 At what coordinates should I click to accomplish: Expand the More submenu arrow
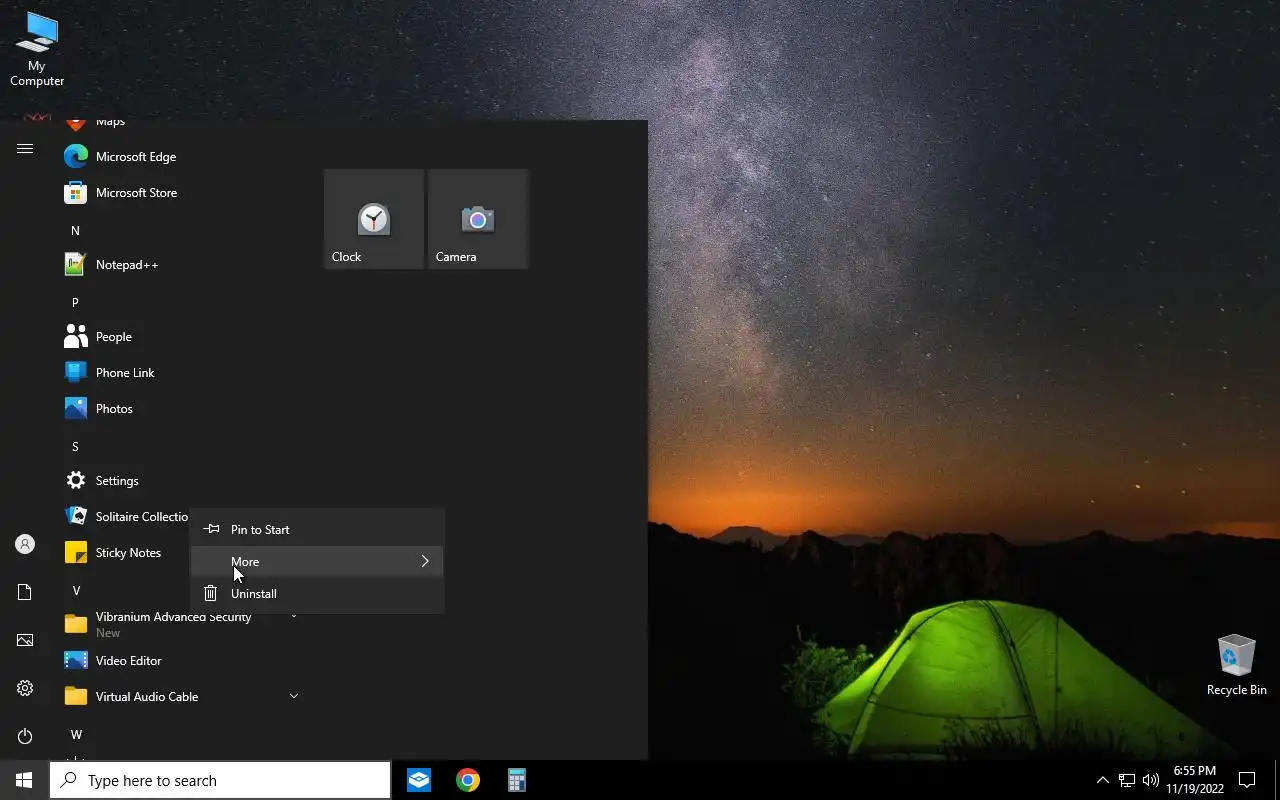tap(425, 561)
